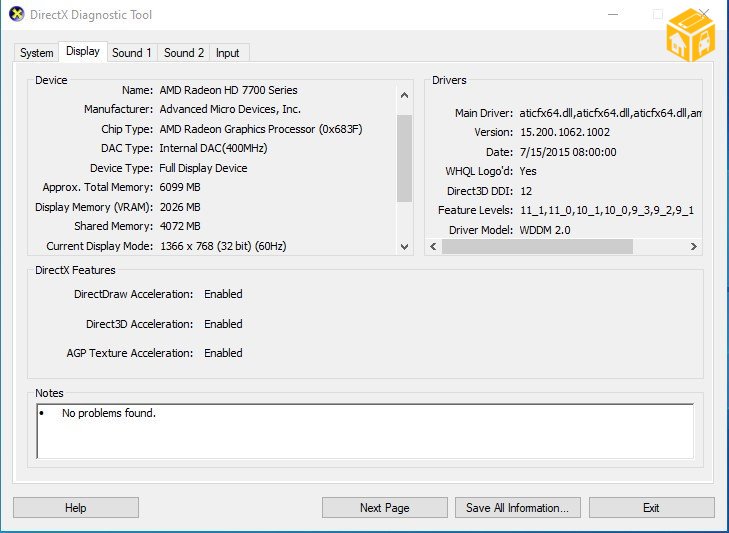Select 'AMD Radeon HD 7700 Series' name text
The image size is (729, 533).
pyautogui.click(x=228, y=90)
